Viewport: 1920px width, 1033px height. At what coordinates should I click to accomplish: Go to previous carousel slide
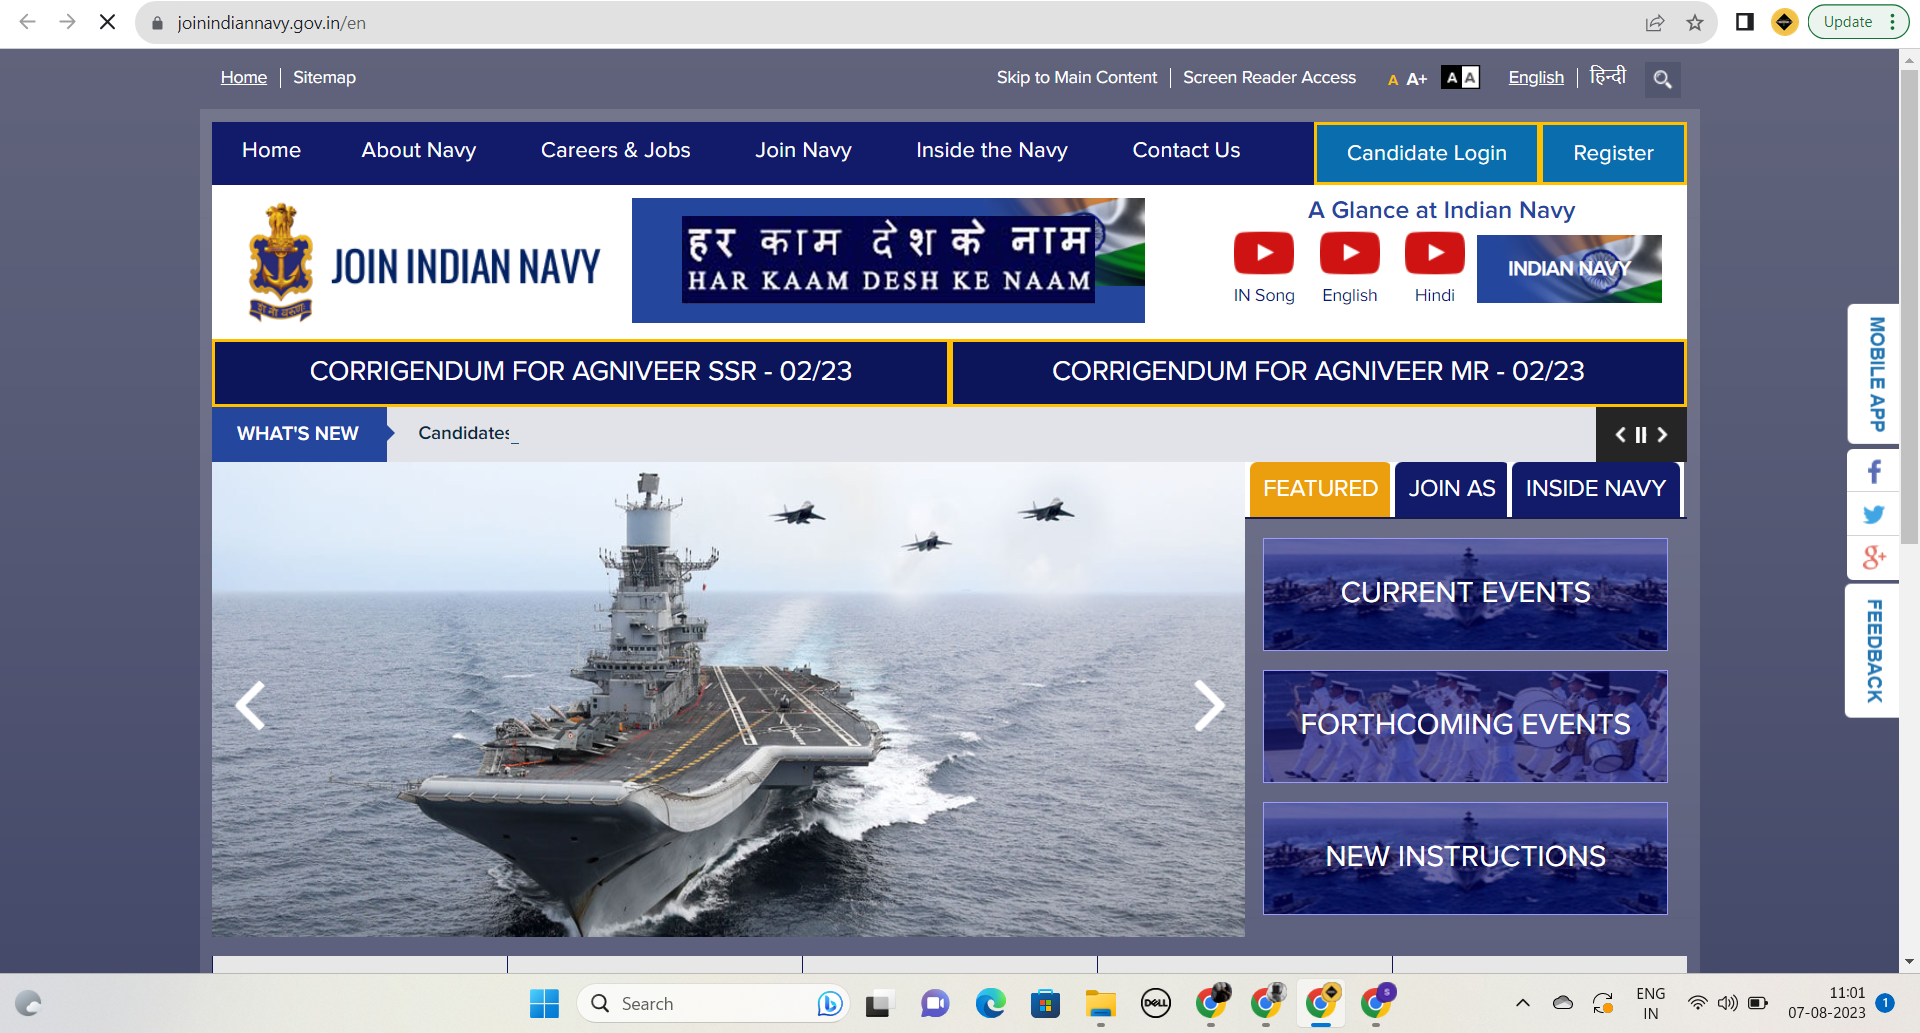point(250,706)
